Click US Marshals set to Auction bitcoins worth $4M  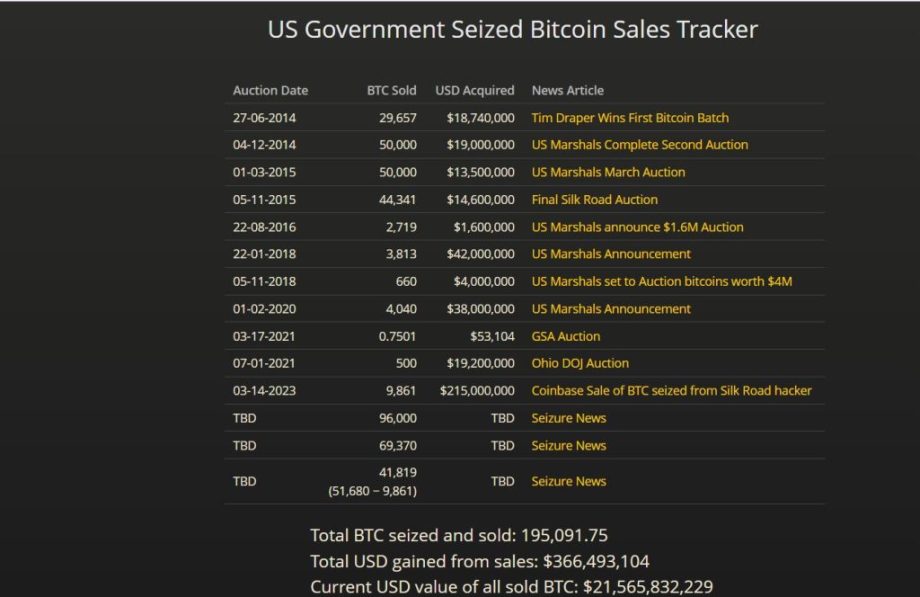661,282
